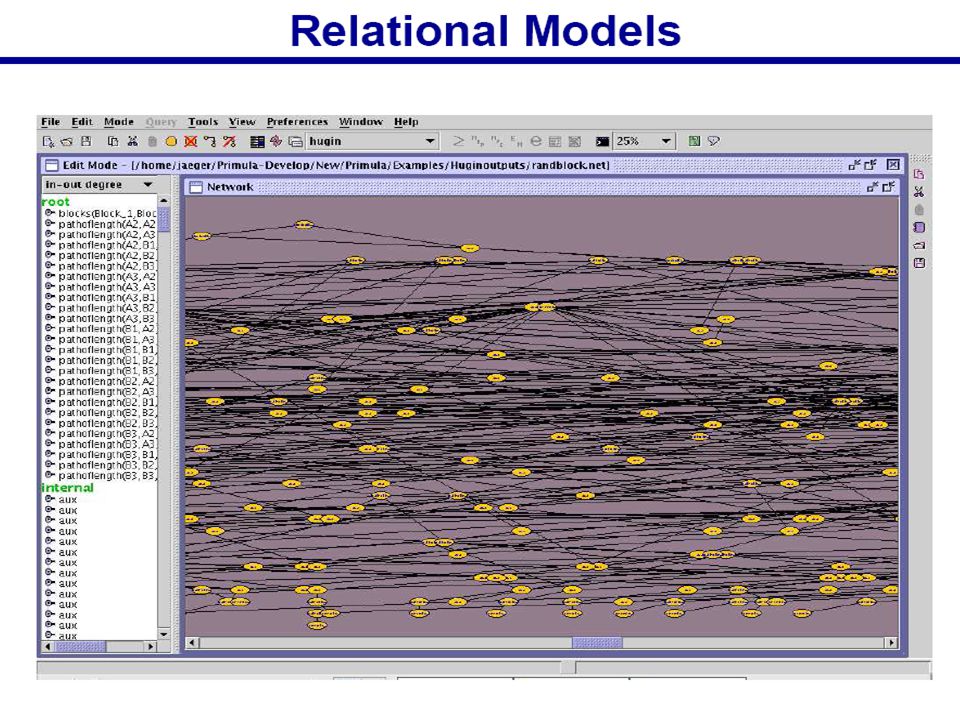
Task: Click the node list scrollbar down arrow
Action: 163,634
